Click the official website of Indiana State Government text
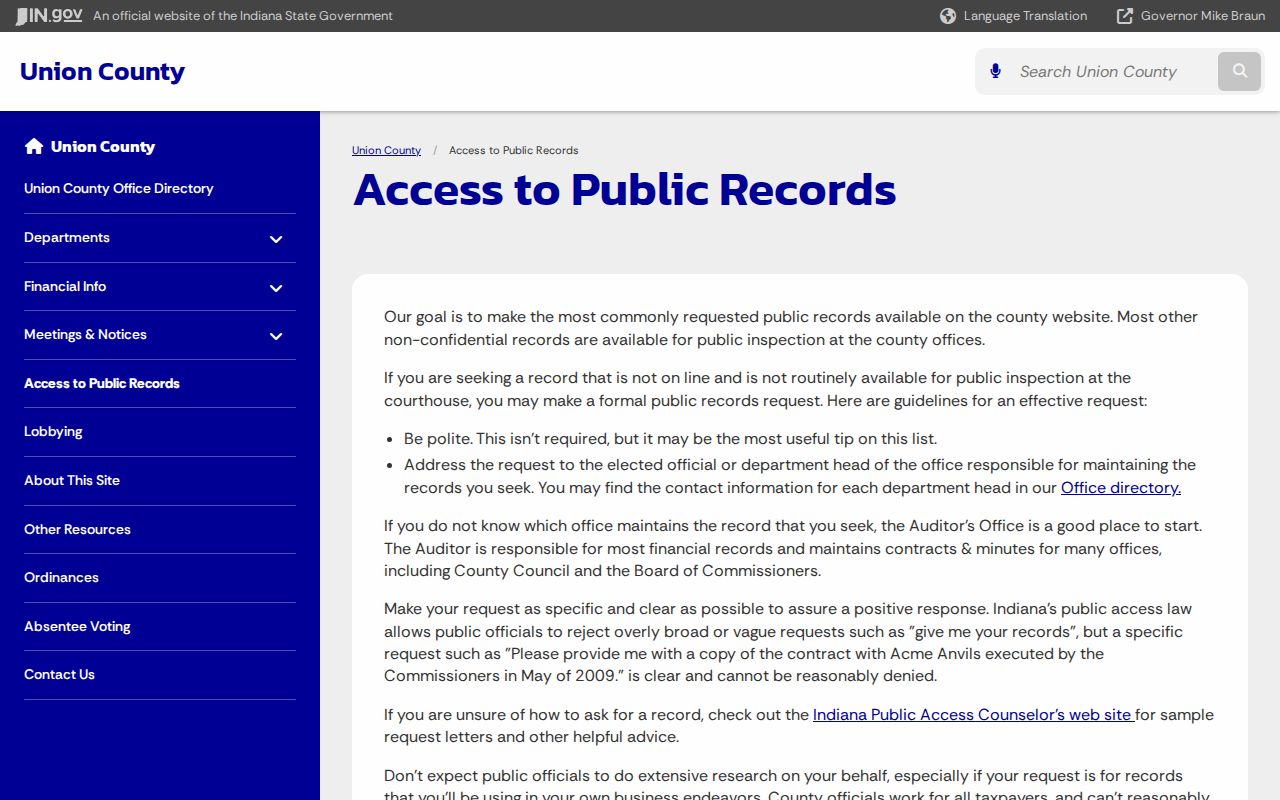 (243, 16)
